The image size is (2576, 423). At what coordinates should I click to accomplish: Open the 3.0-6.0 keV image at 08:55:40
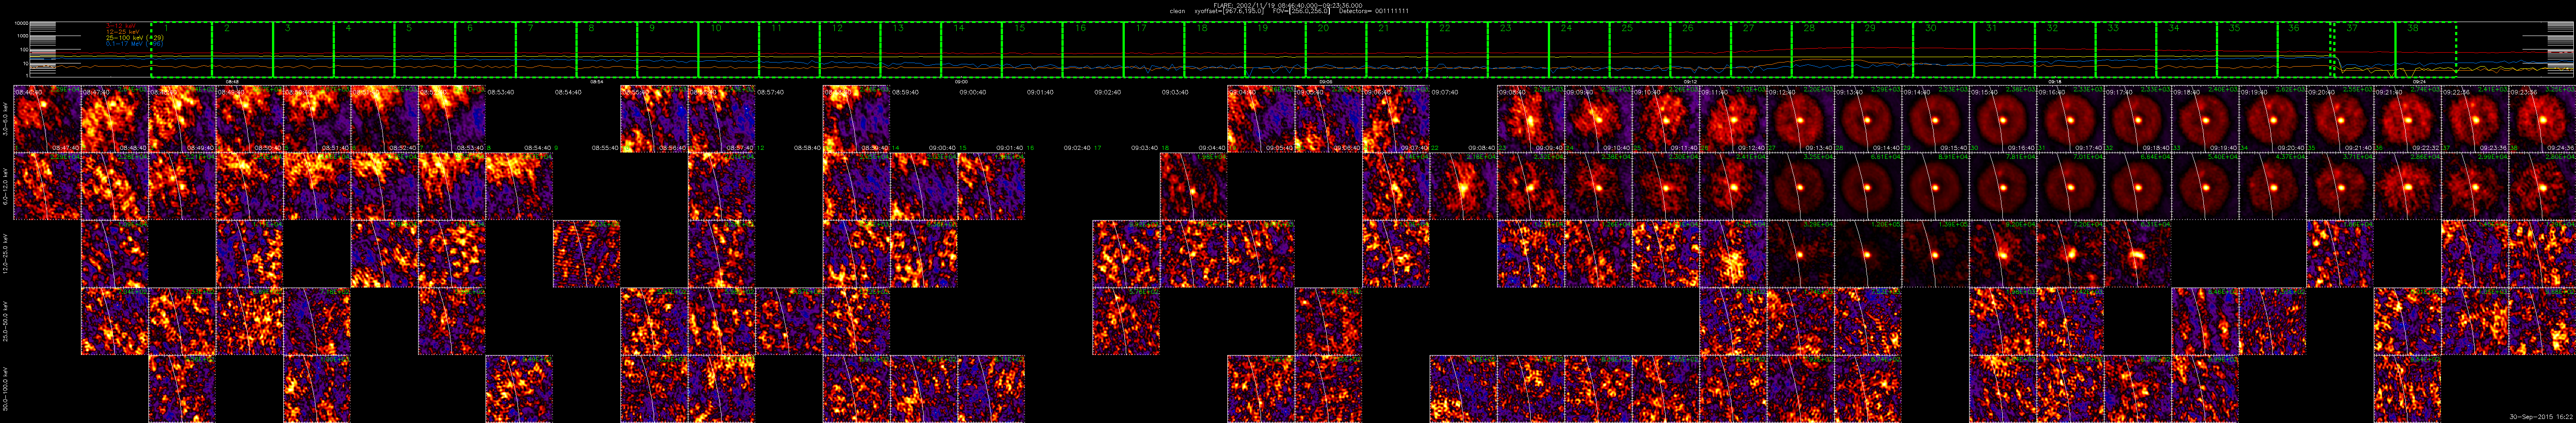click(654, 119)
